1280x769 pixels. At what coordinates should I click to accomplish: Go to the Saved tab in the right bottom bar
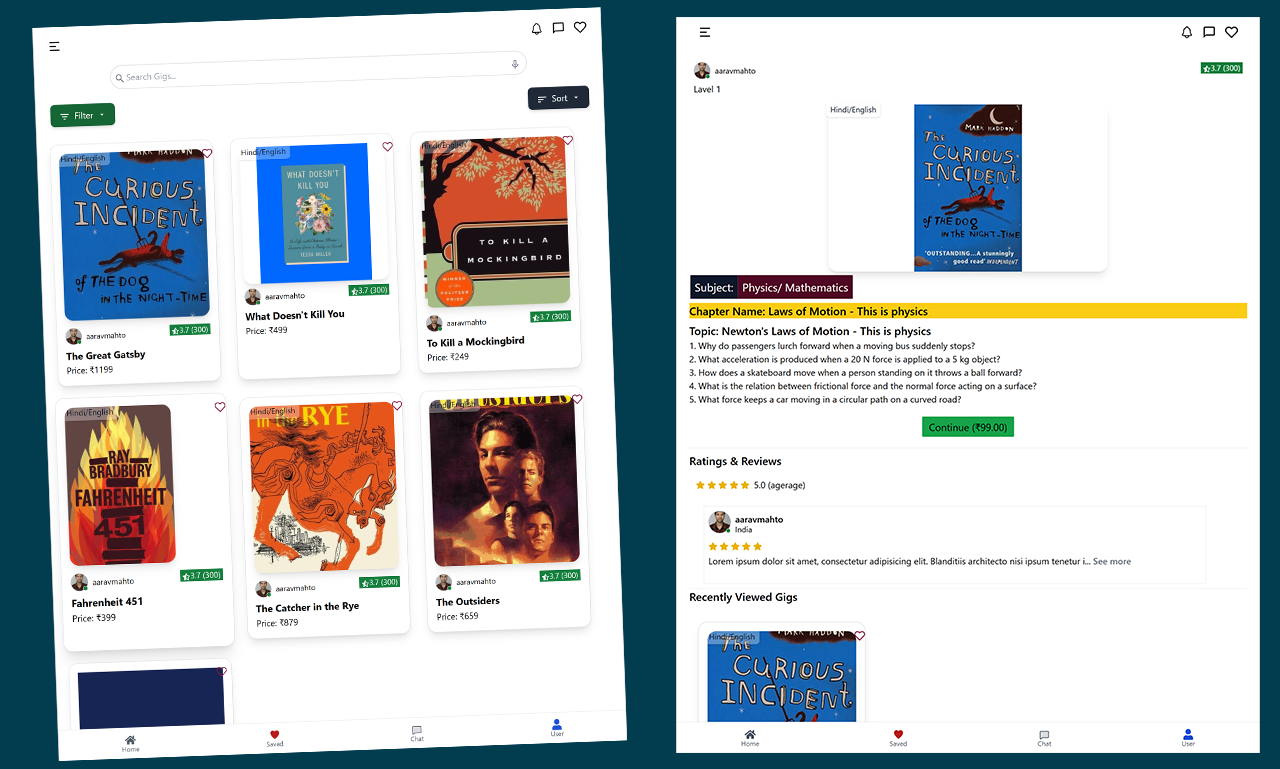click(x=898, y=738)
